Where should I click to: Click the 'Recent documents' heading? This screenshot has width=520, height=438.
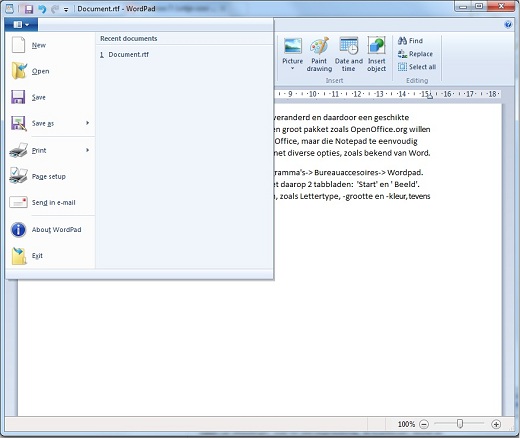129,38
